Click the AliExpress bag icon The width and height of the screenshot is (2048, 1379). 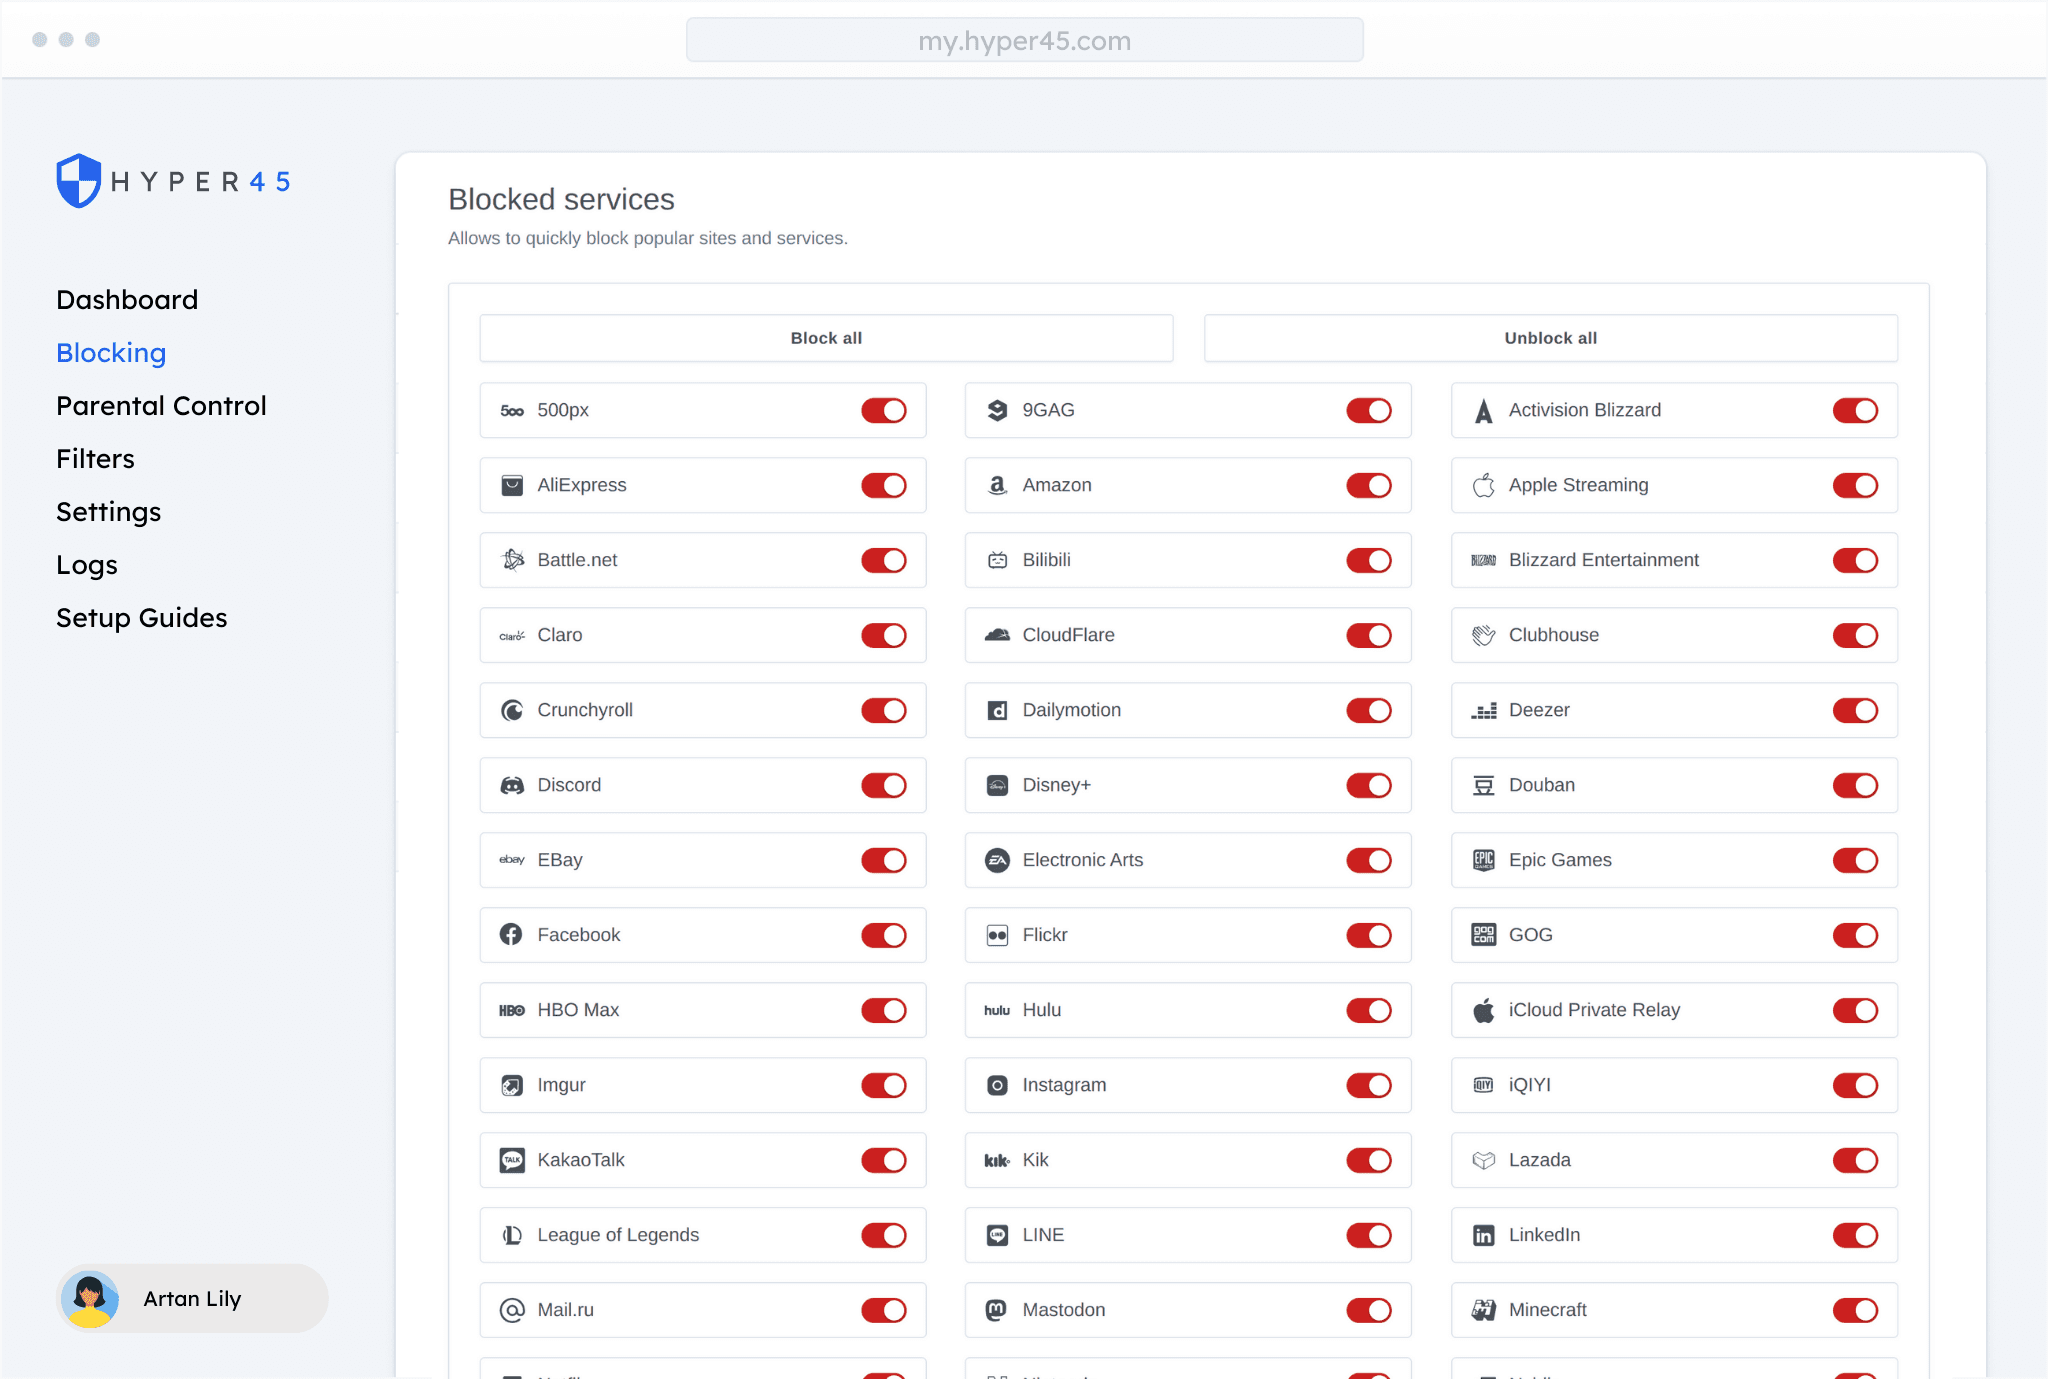pos(512,485)
